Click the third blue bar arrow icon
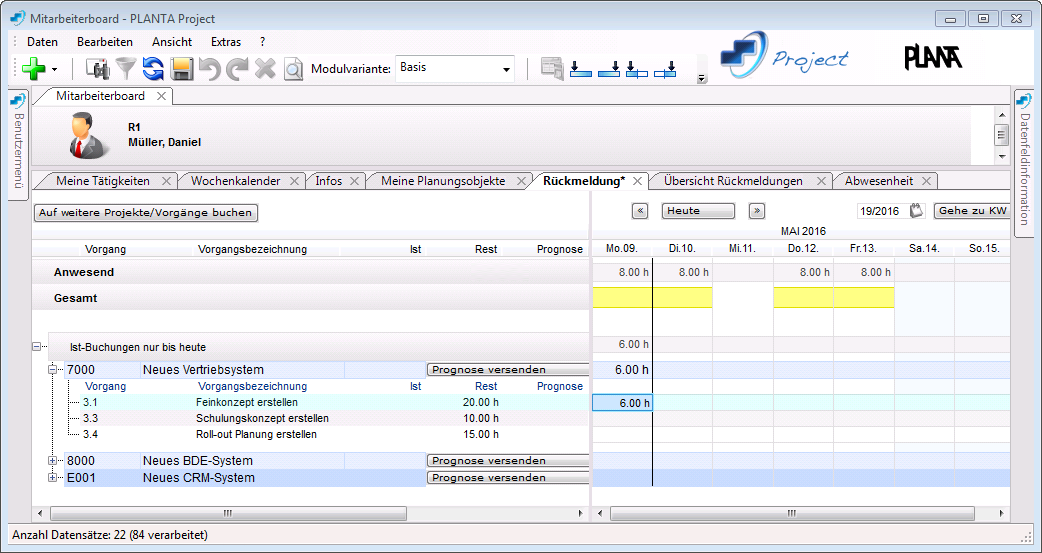 coord(637,68)
